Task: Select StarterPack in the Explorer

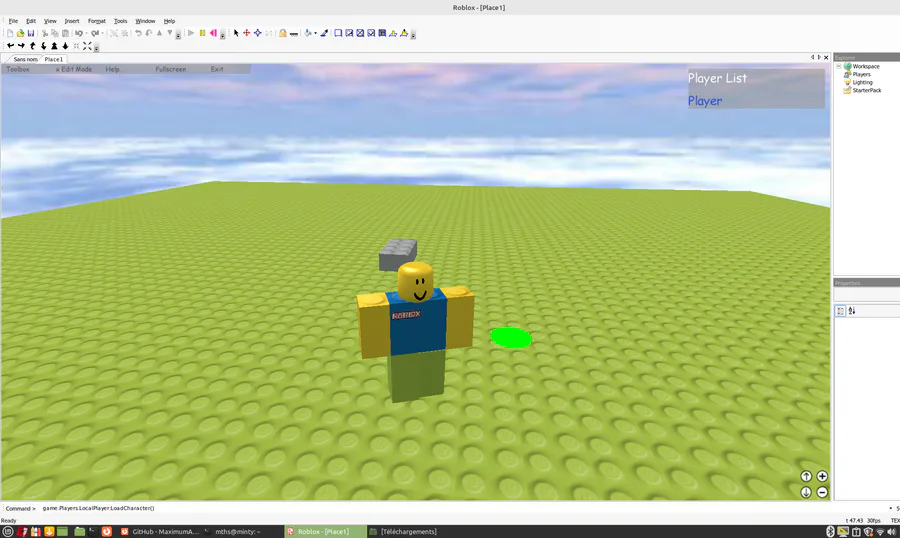Action: [867, 91]
